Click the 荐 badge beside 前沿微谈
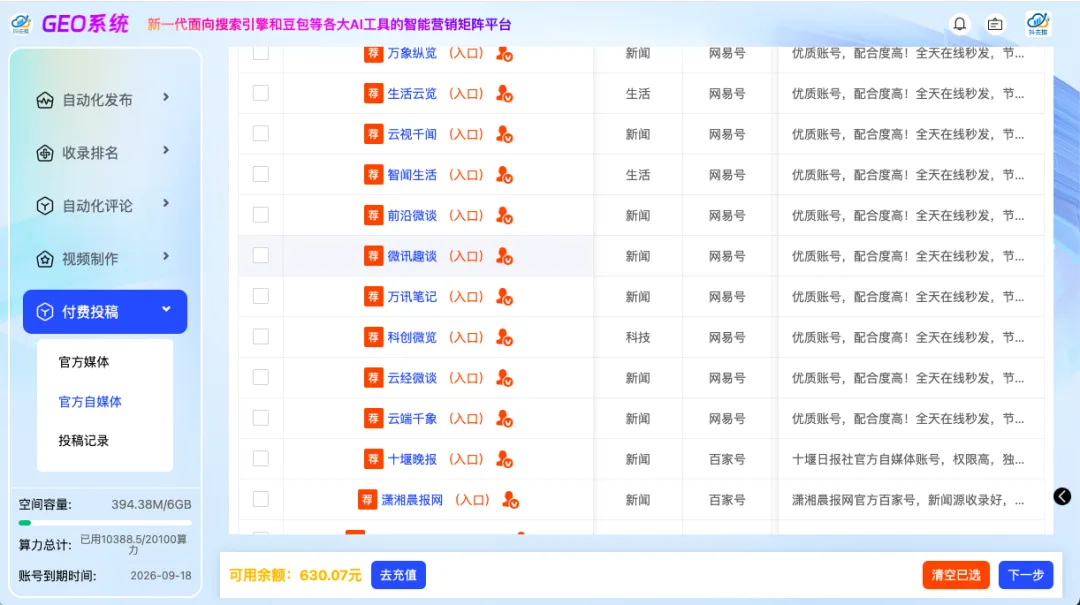The image size is (1080, 605). point(373,216)
